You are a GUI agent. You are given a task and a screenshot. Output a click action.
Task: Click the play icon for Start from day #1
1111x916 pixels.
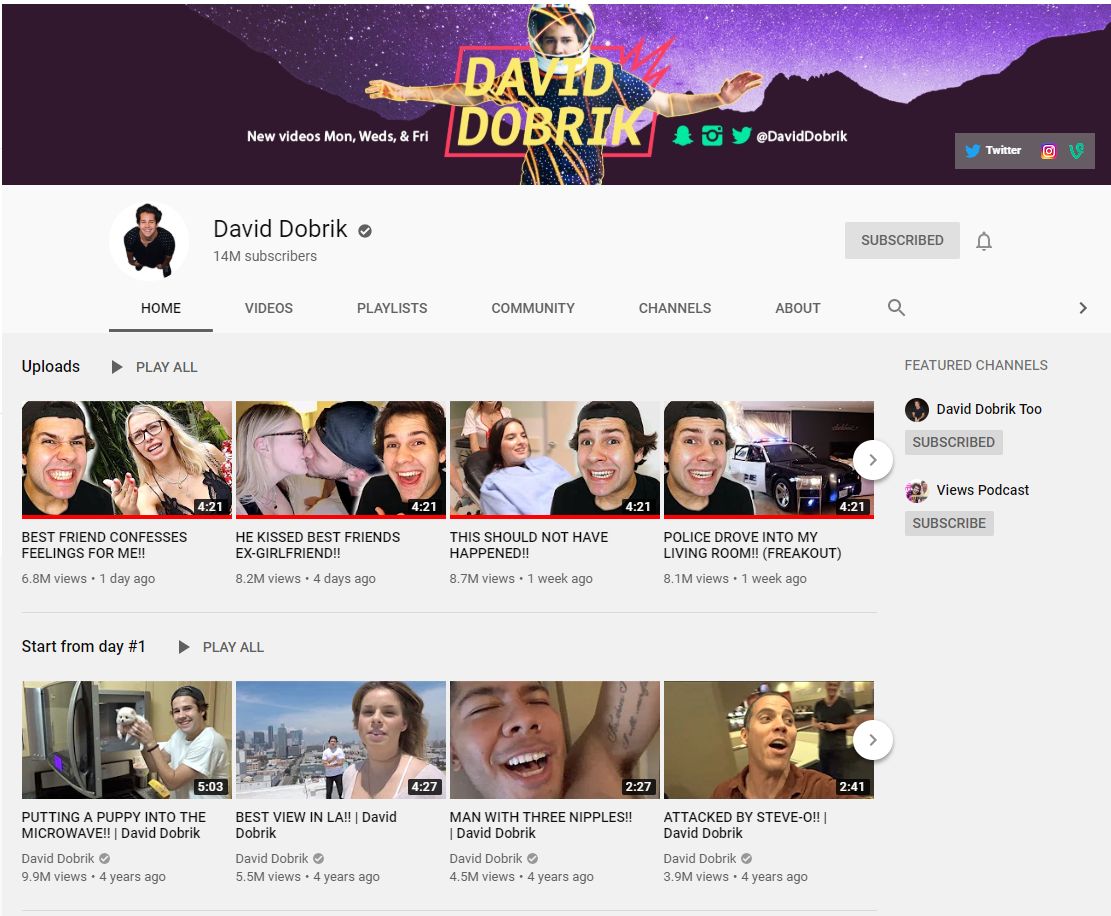pyautogui.click(x=184, y=647)
